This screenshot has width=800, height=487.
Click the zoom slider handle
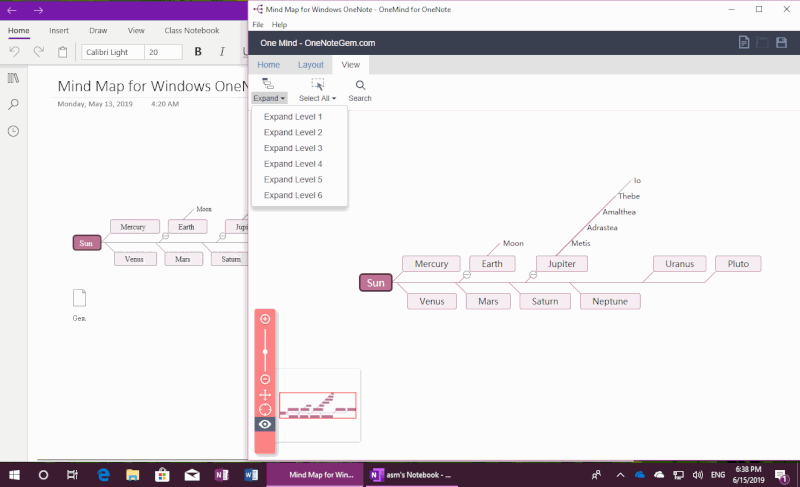265,352
